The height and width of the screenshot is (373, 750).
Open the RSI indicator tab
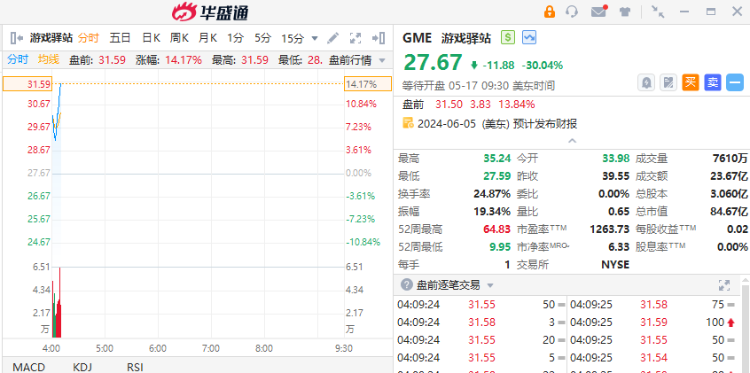tap(135, 367)
